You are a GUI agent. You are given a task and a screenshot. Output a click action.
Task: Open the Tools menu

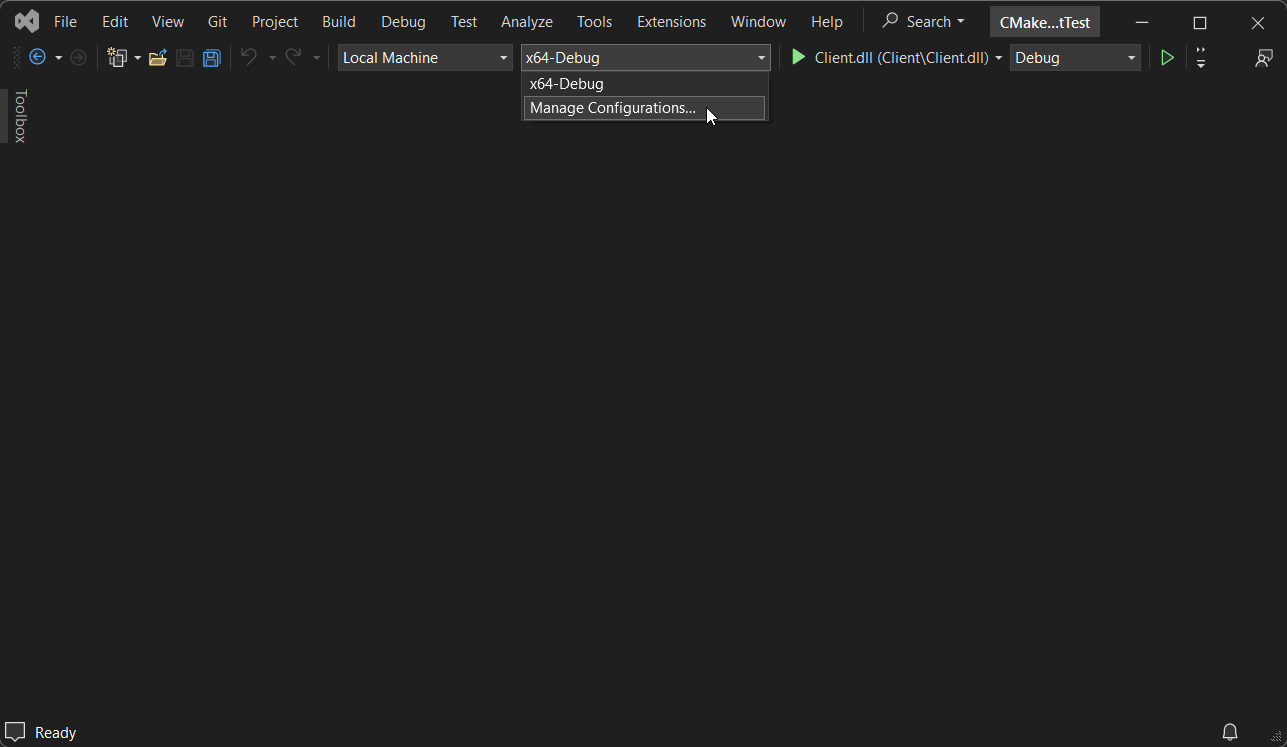point(595,21)
